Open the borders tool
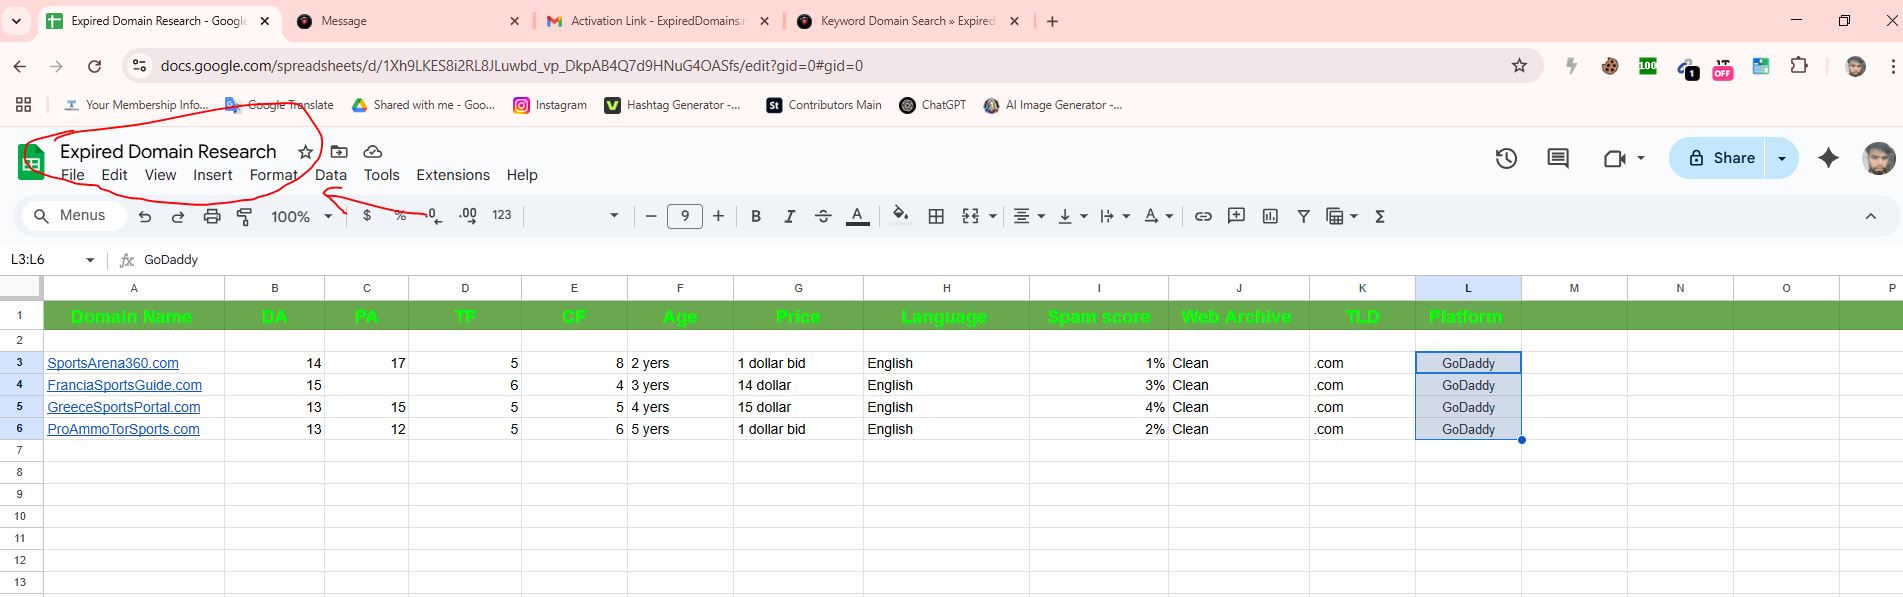This screenshot has height=597, width=1903. pos(936,216)
